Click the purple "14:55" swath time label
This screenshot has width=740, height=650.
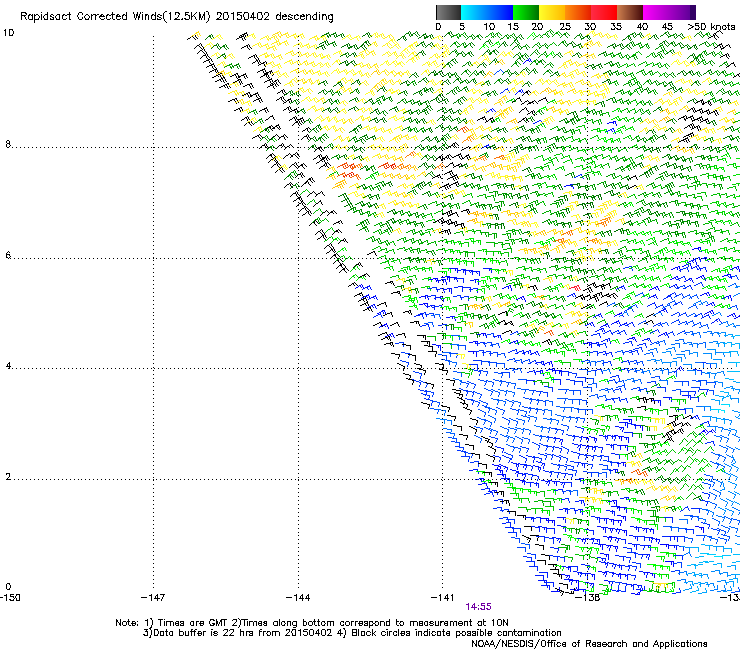[478, 607]
